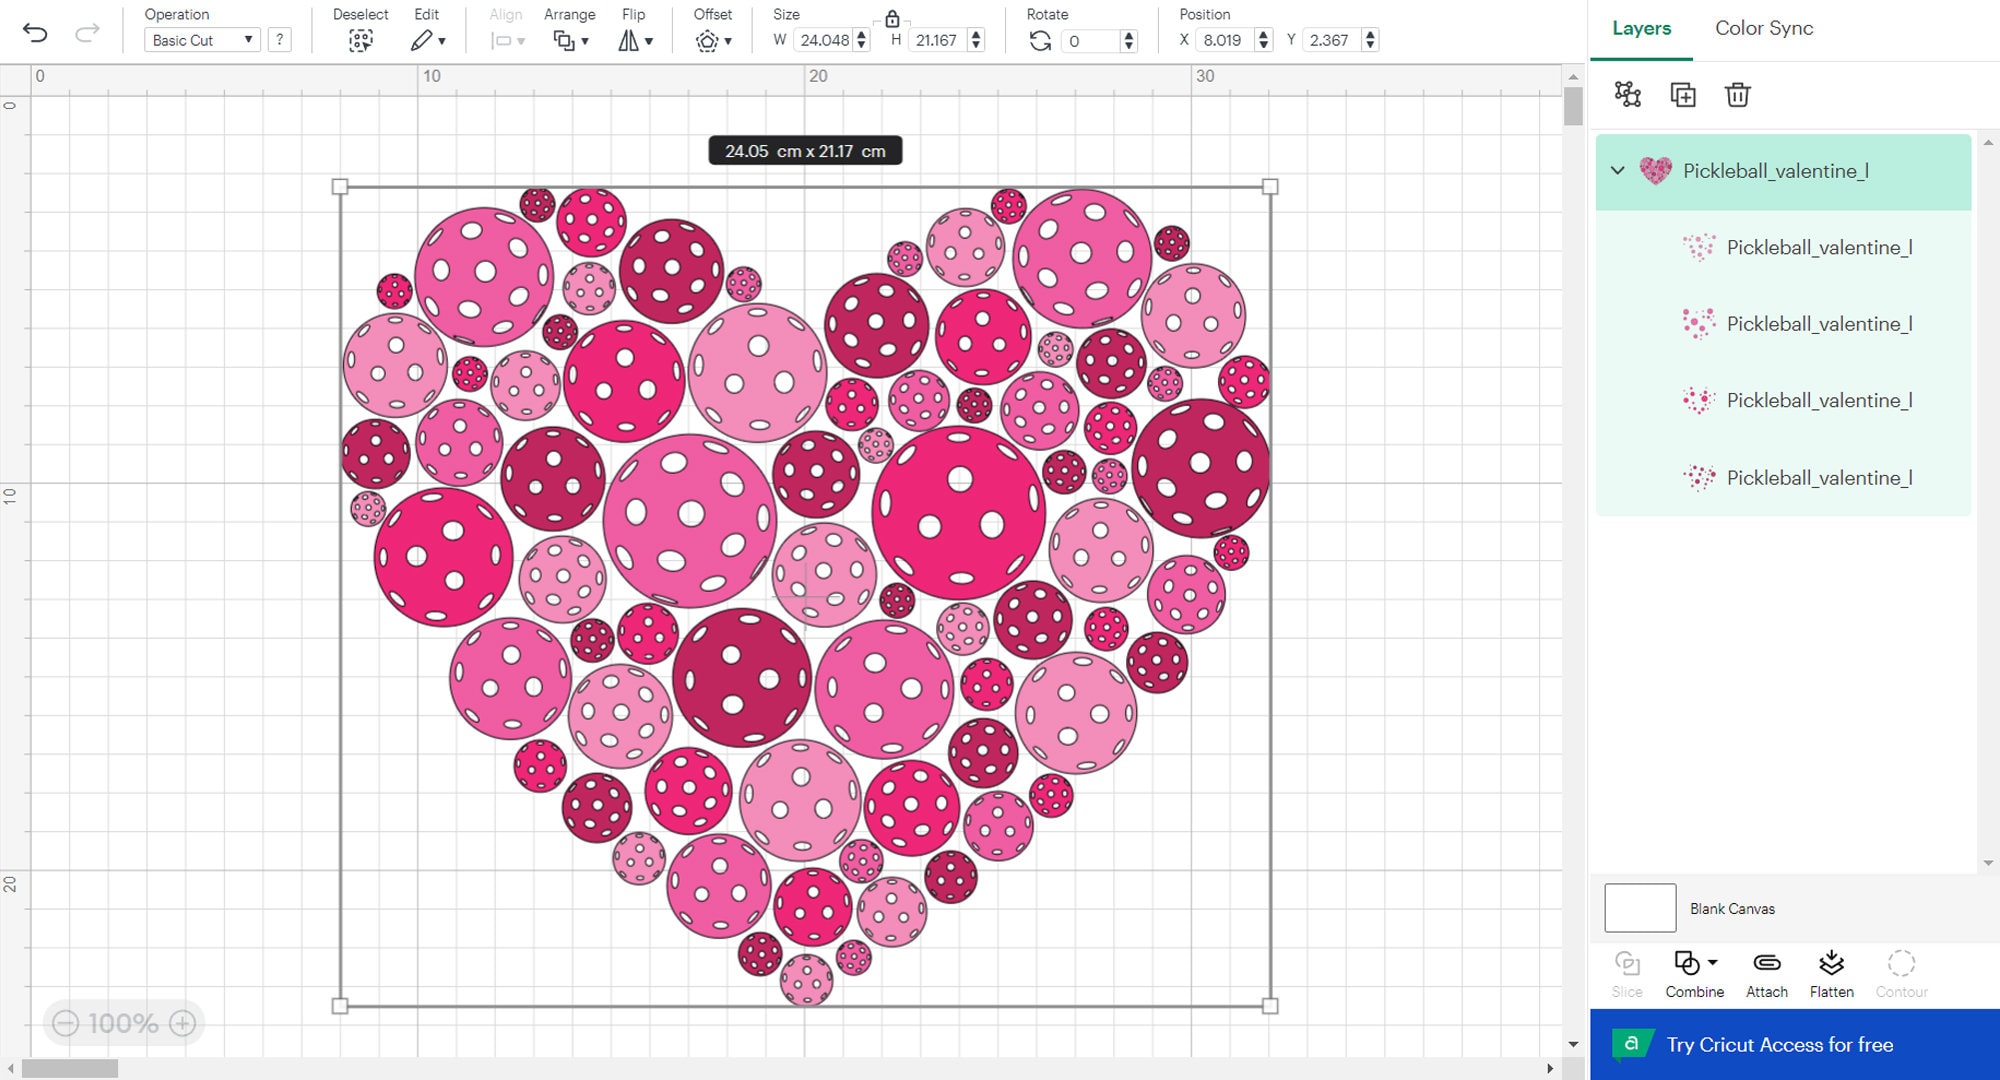
Task: Click the Duplicate icon in the Layers panel
Action: (1683, 95)
